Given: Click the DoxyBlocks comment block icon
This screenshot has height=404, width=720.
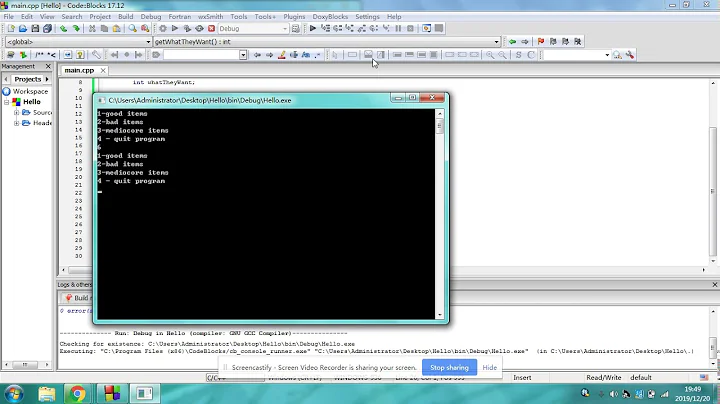Looking at the screenshot, I should [39, 55].
